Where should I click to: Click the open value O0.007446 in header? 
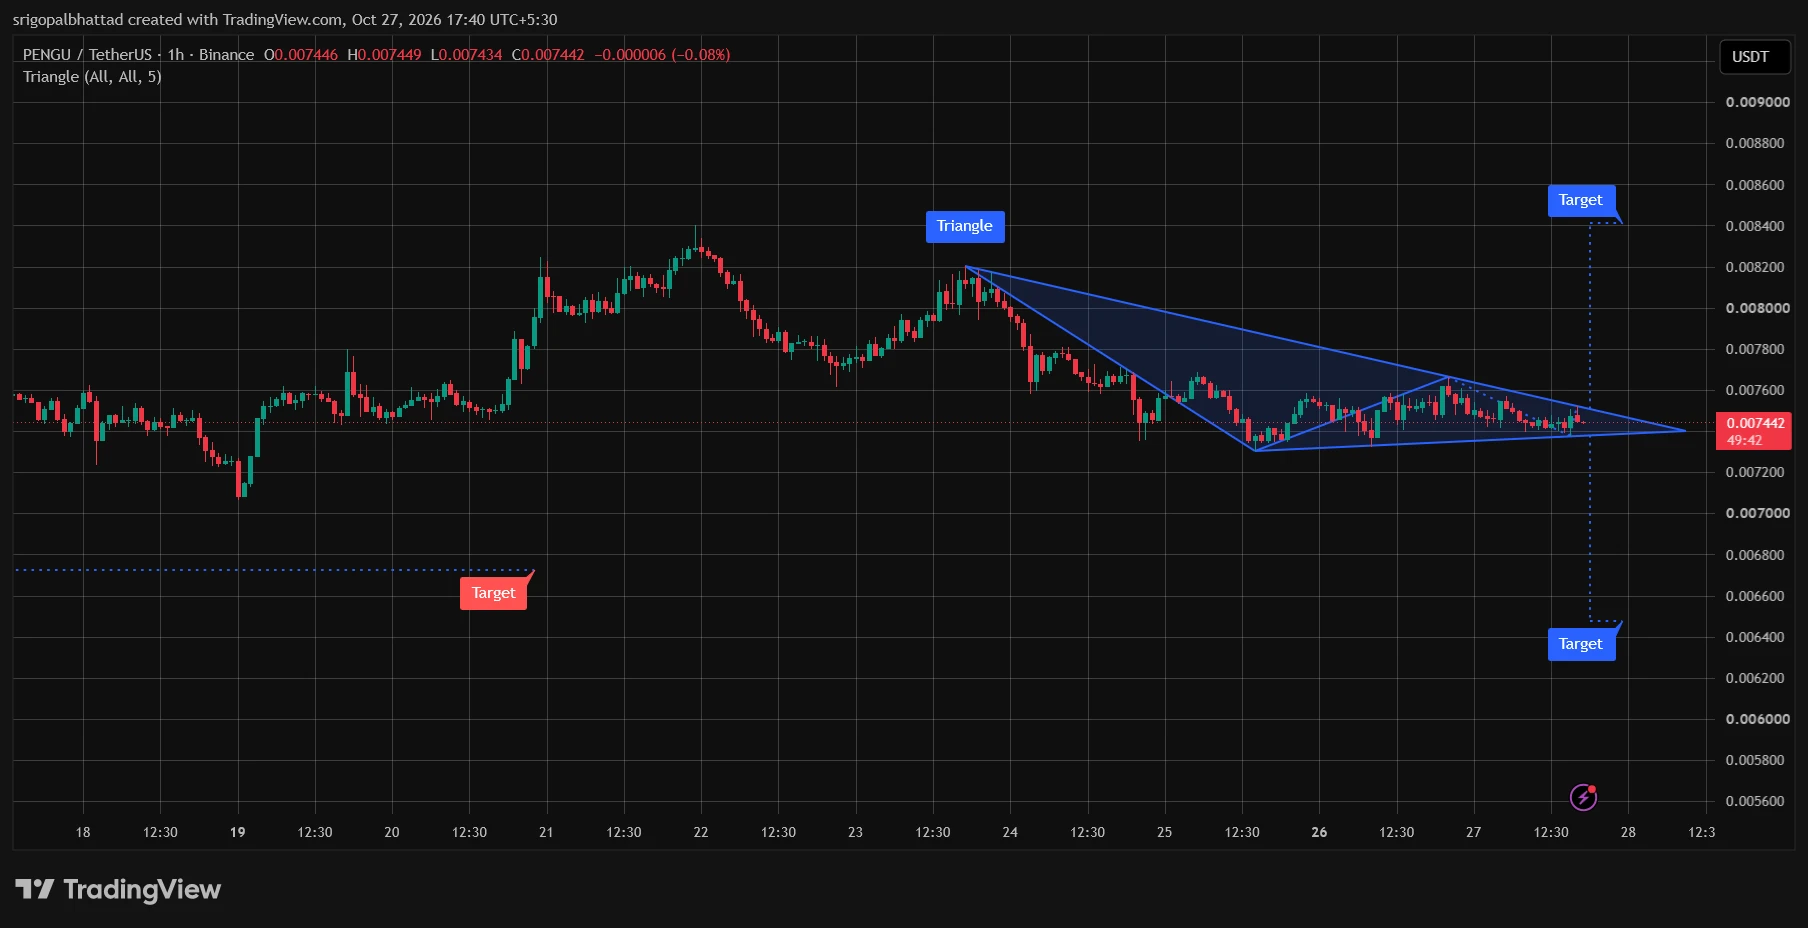coord(301,55)
